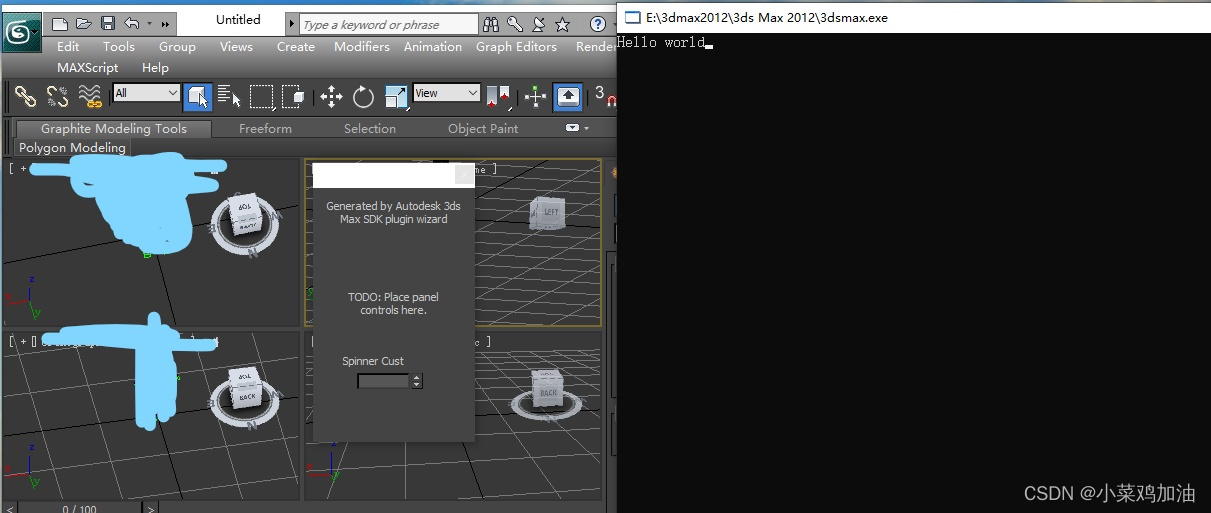Click the Save File floppy icon

point(108,23)
